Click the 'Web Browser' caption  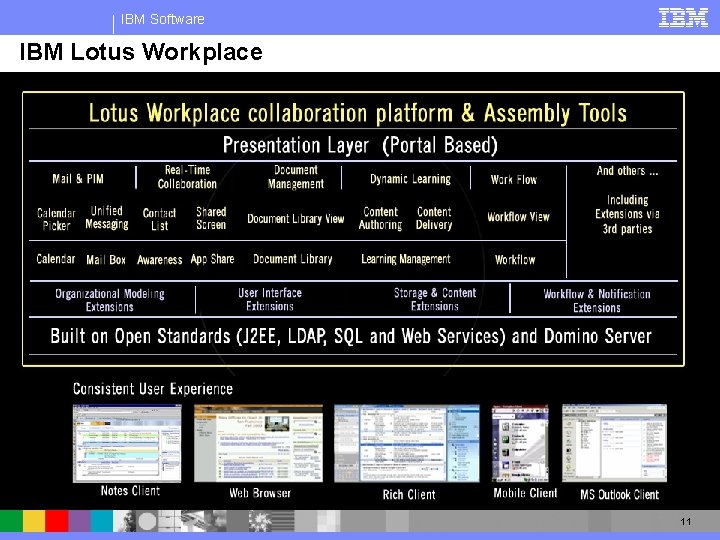(260, 493)
